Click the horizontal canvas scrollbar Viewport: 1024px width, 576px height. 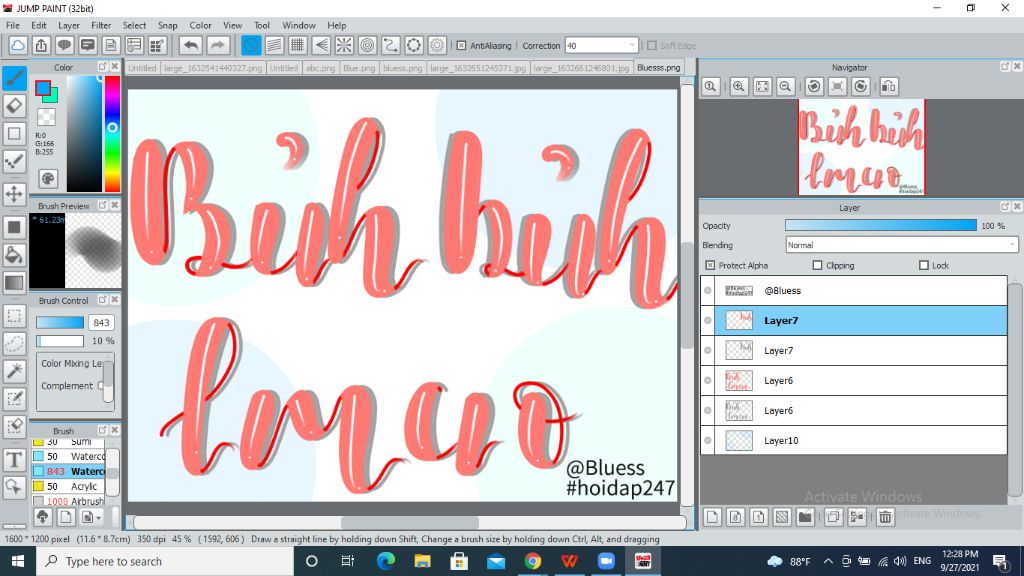coord(409,523)
